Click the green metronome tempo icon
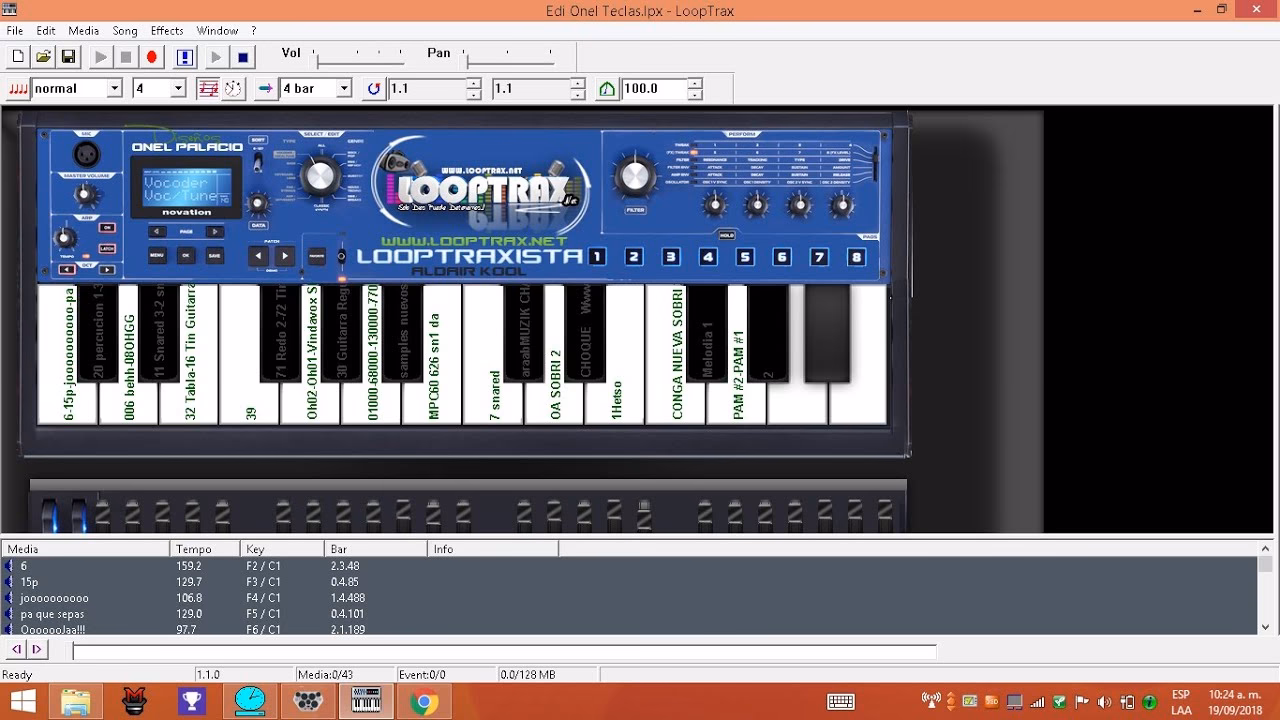Viewport: 1280px width, 720px height. 607,89
